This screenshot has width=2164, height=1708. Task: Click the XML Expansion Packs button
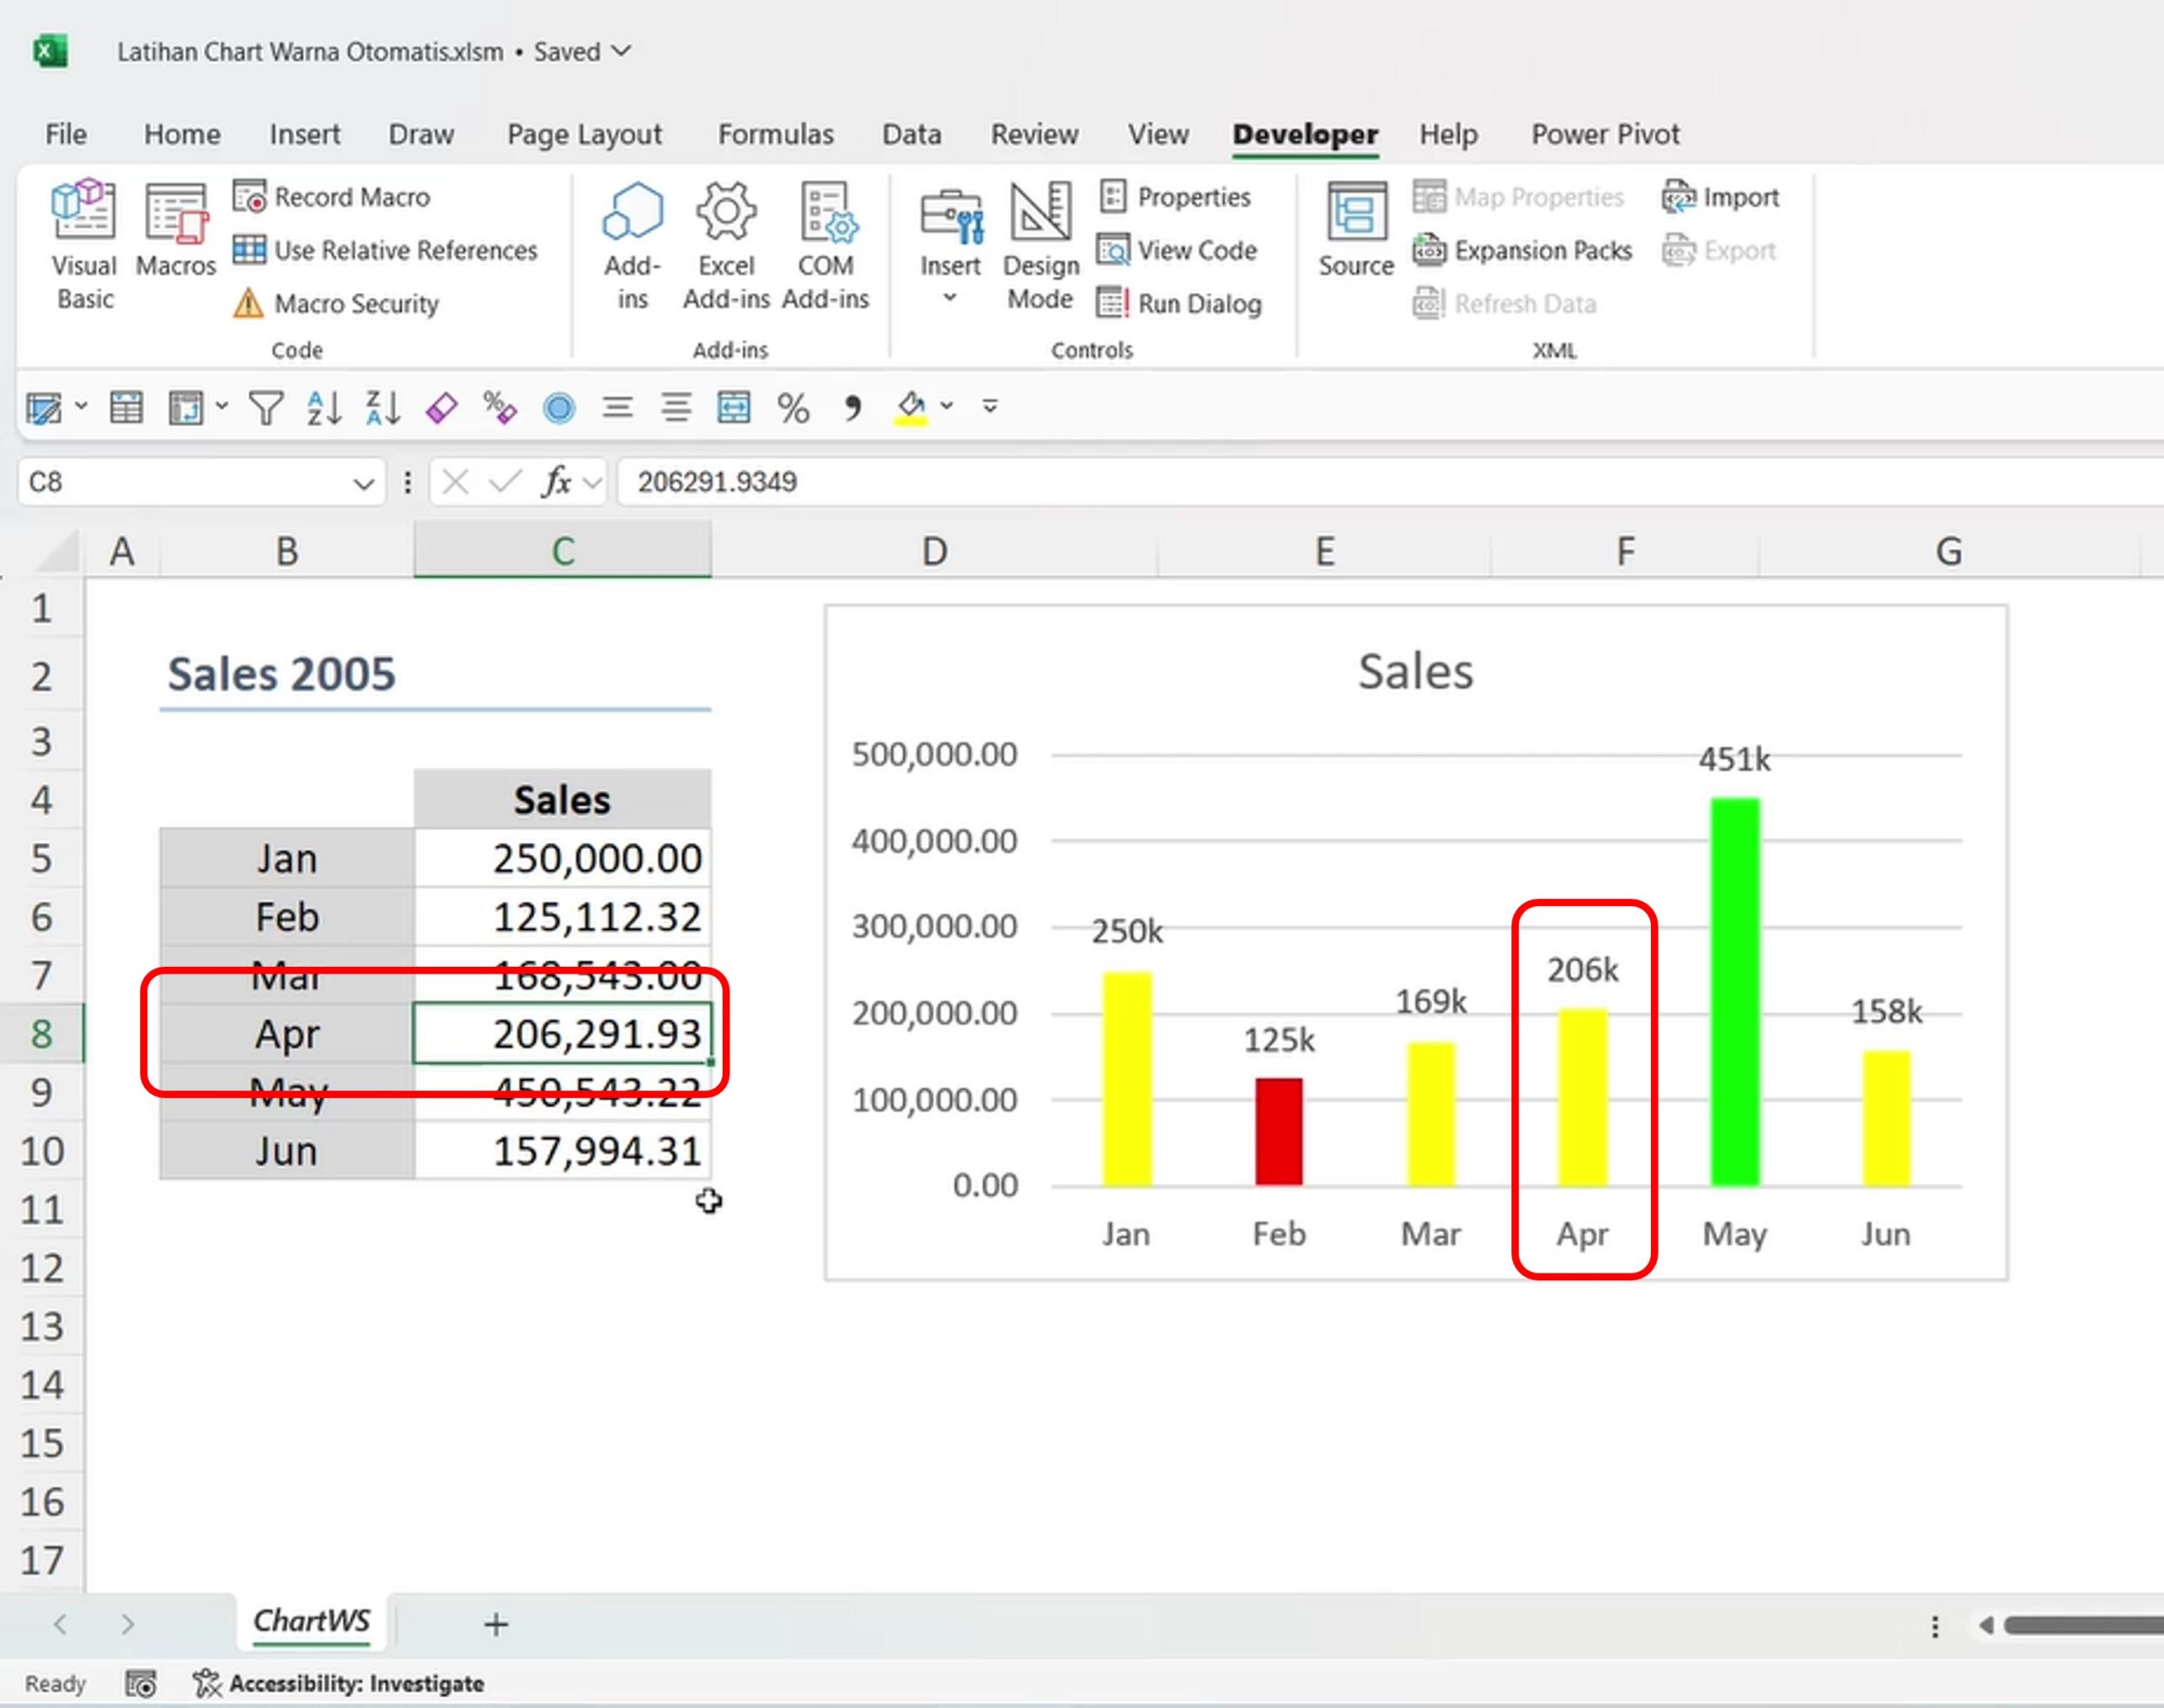(x=1522, y=250)
